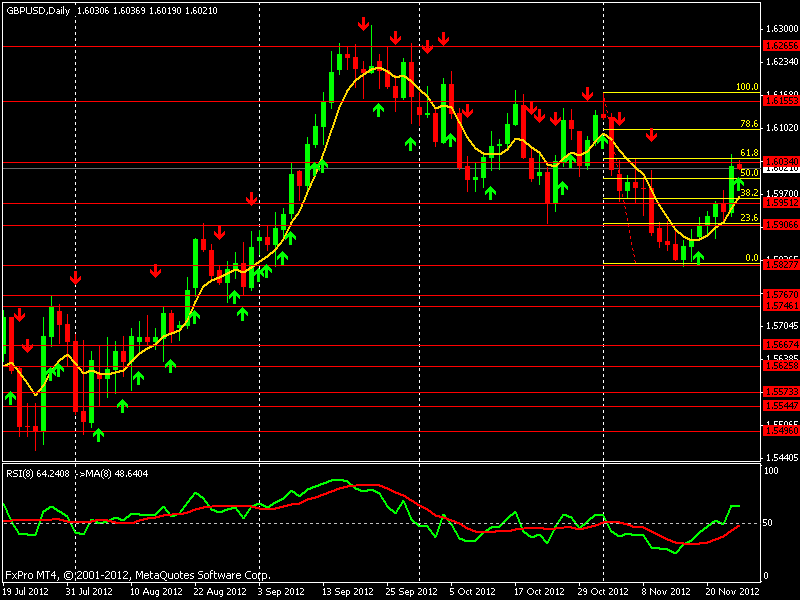Click the 61.8 Fibonacci level label
Screen dimensions: 800x600
click(749, 153)
